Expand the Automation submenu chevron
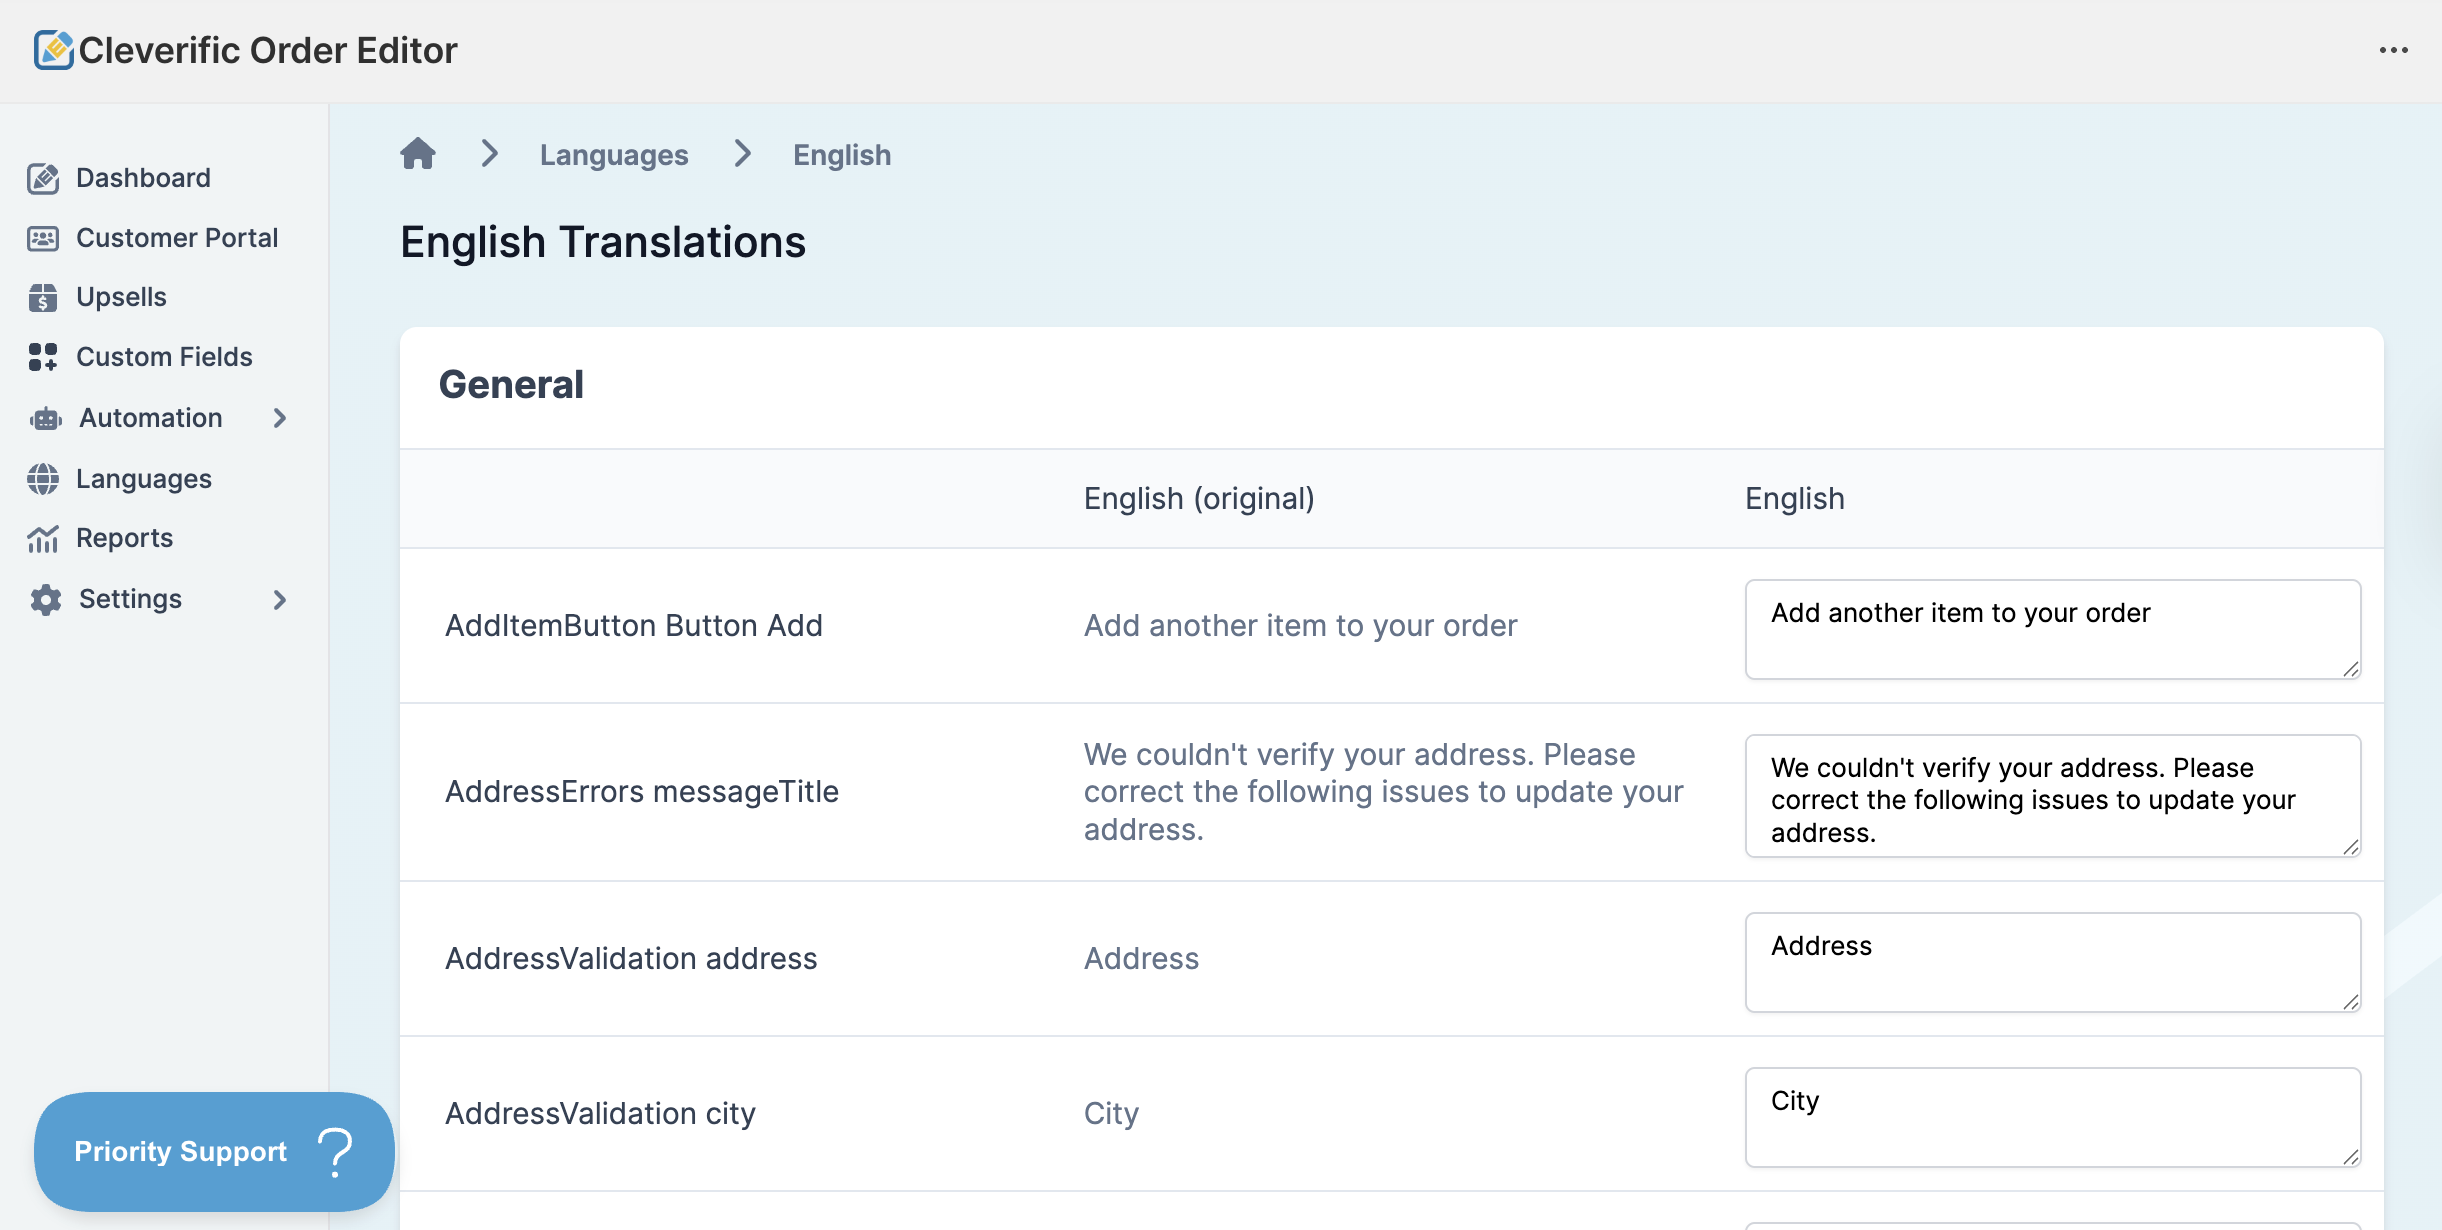2442x1230 pixels. click(x=280, y=418)
